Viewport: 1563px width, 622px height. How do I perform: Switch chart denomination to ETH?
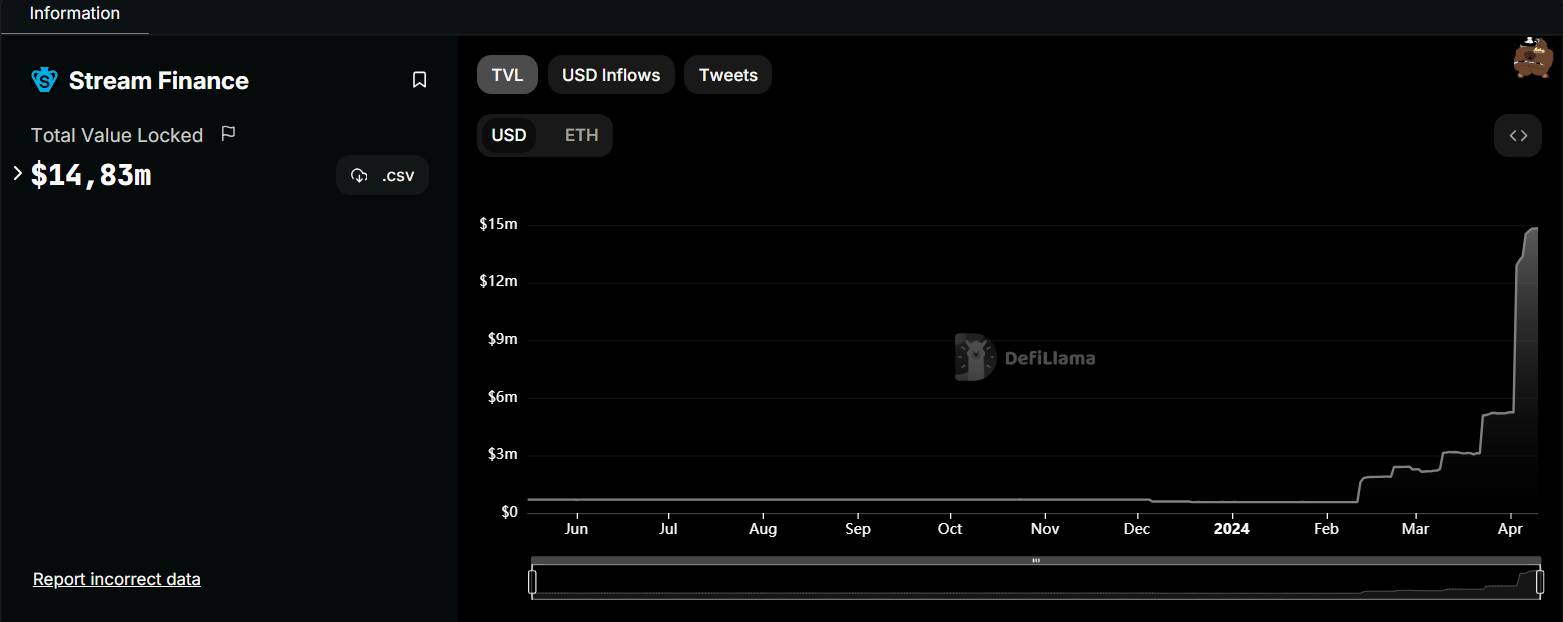point(581,135)
